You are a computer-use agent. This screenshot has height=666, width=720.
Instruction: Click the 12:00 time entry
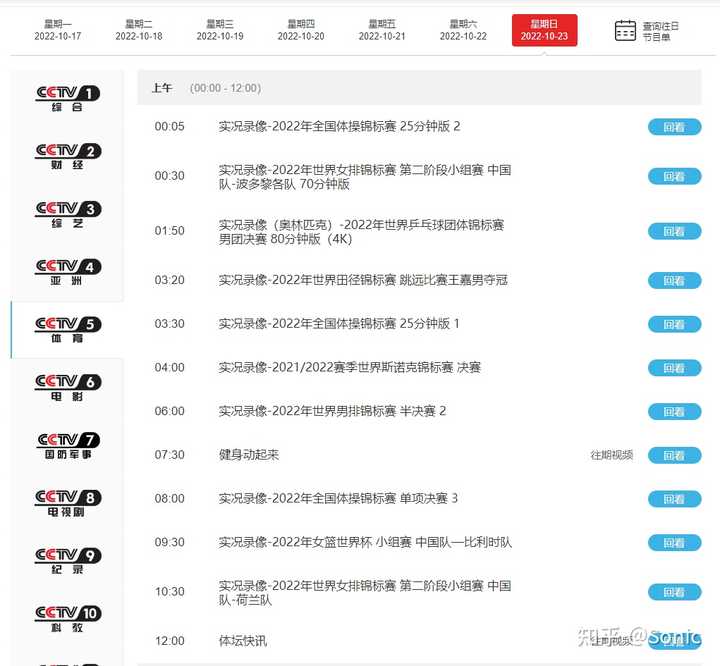click(x=169, y=641)
